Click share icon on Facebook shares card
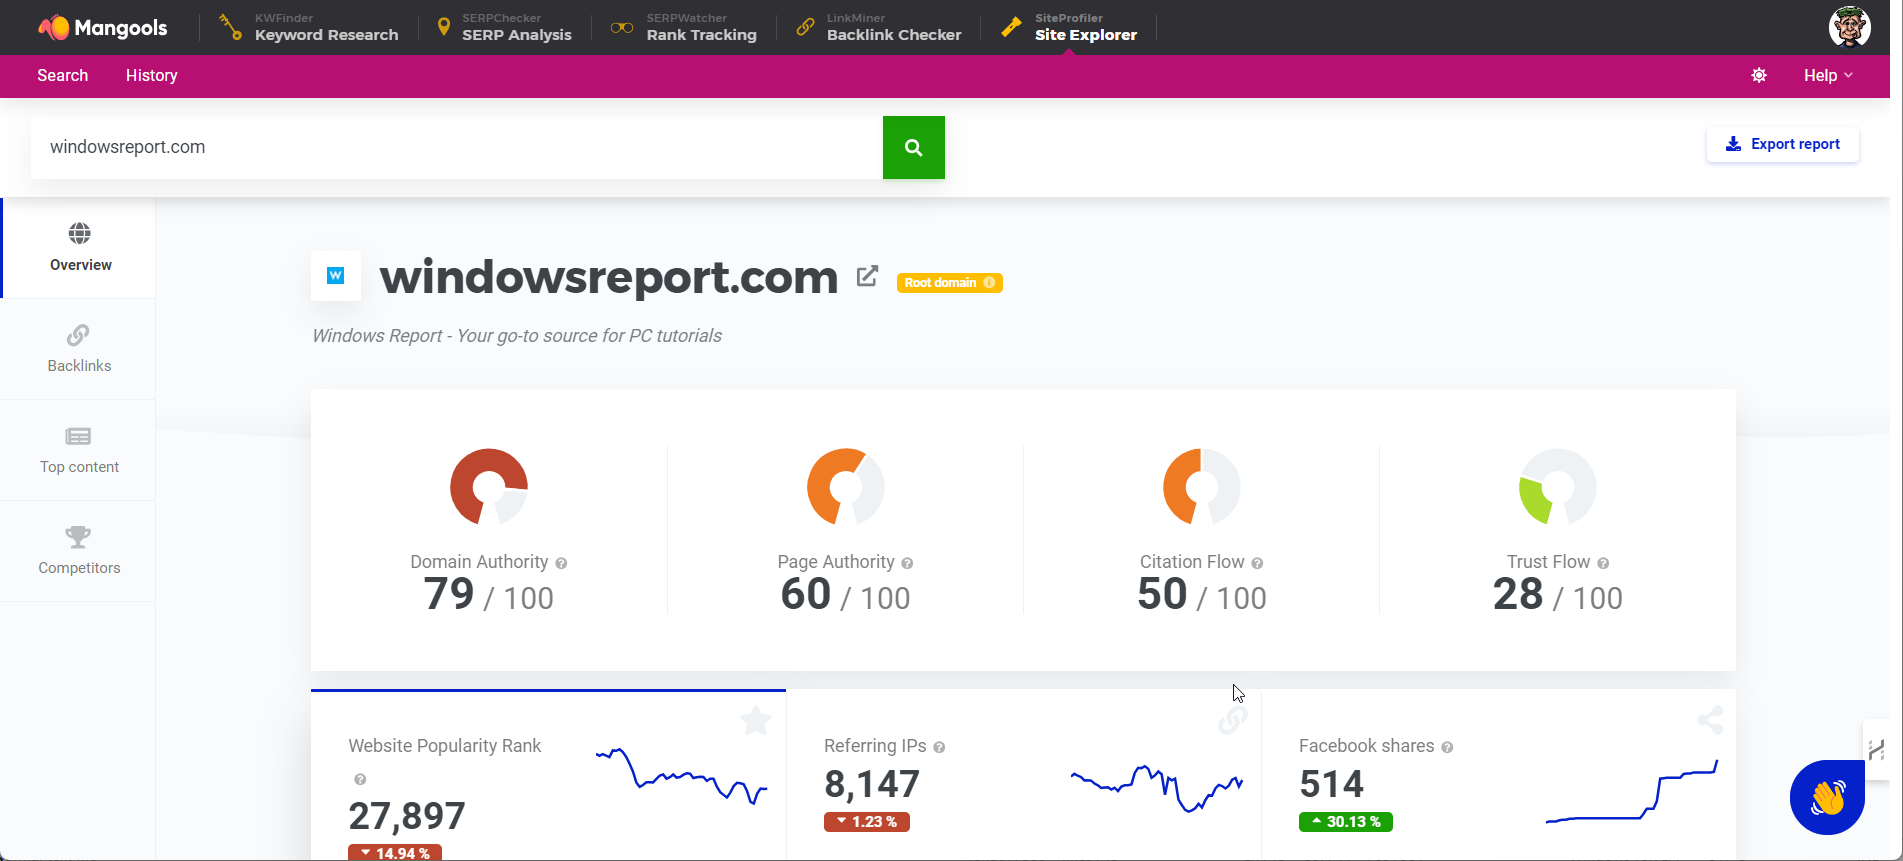The height and width of the screenshot is (861, 1903). tap(1710, 720)
